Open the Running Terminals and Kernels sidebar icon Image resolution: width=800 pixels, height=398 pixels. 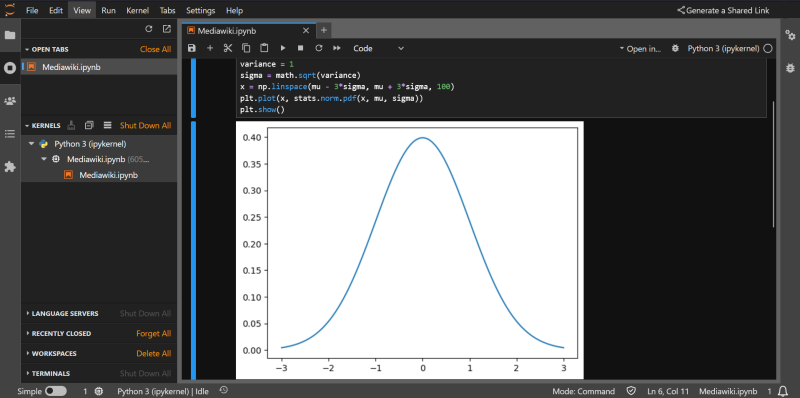coord(10,68)
